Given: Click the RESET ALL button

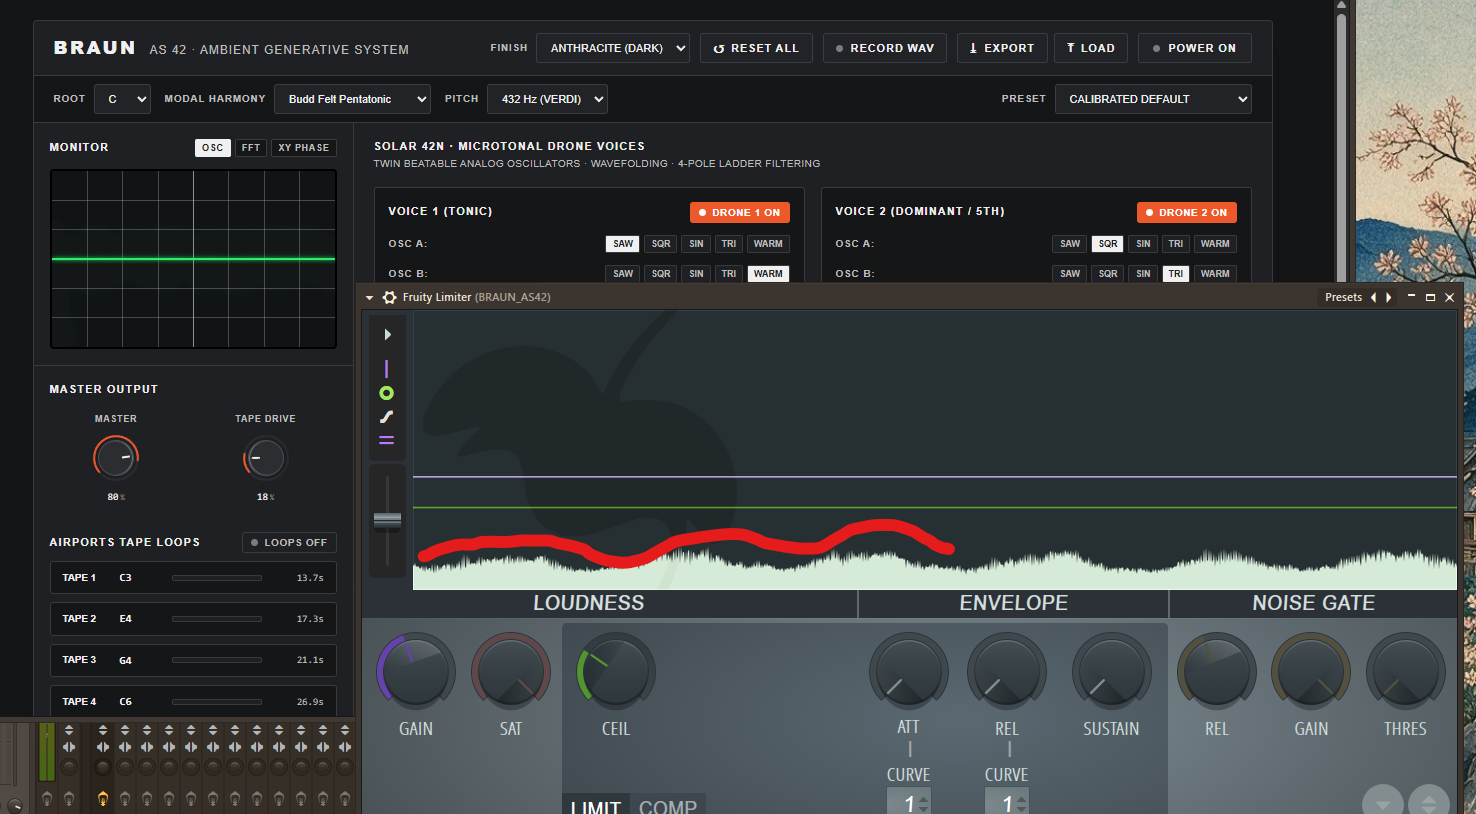Looking at the screenshot, I should [756, 48].
